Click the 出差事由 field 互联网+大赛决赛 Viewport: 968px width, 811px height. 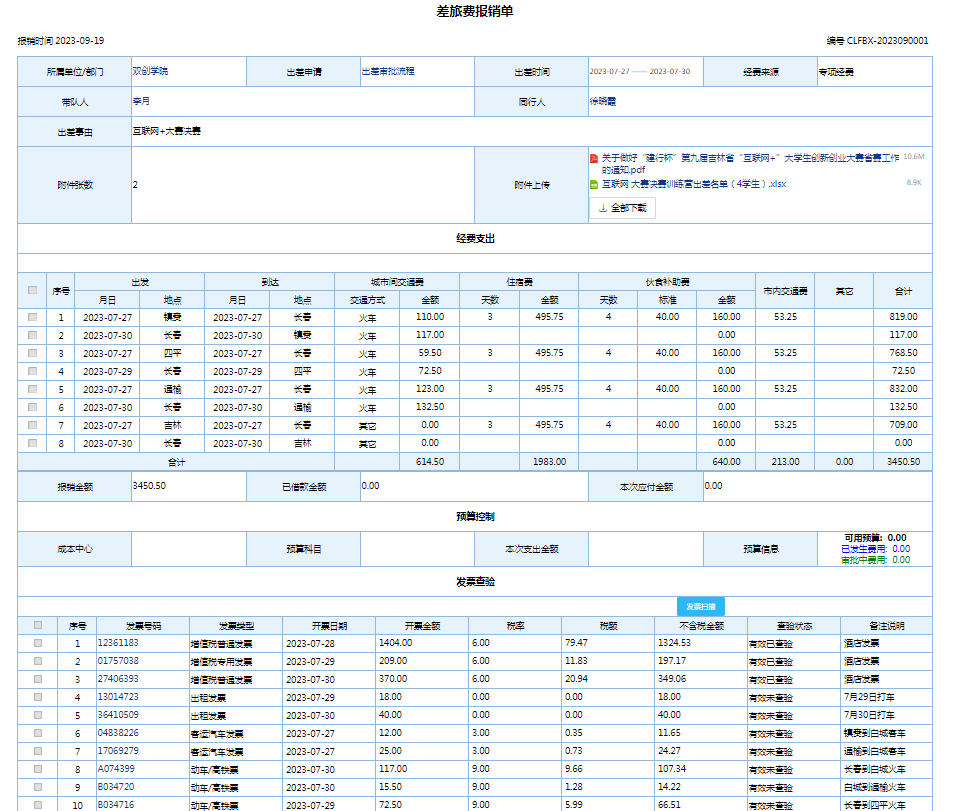[532, 131]
